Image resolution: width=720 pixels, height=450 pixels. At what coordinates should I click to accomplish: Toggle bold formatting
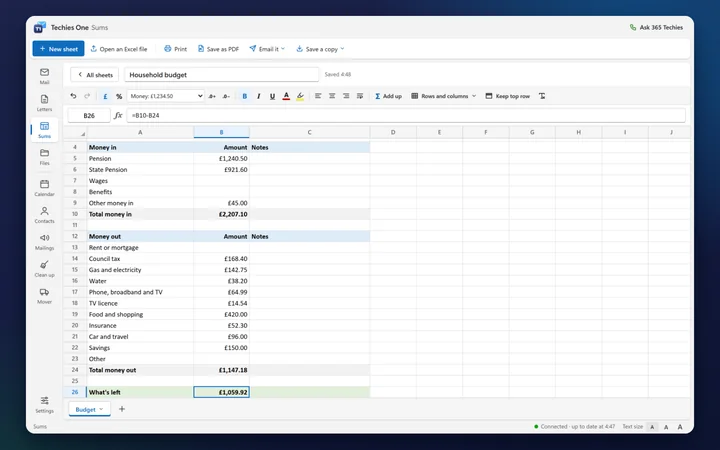(x=244, y=96)
